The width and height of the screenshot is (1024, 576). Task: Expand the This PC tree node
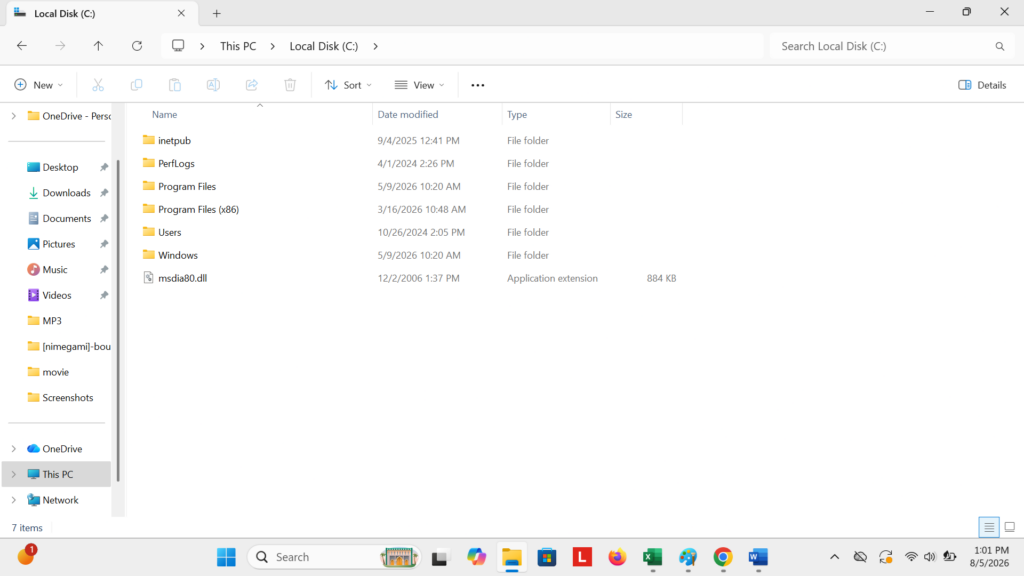(x=14, y=474)
